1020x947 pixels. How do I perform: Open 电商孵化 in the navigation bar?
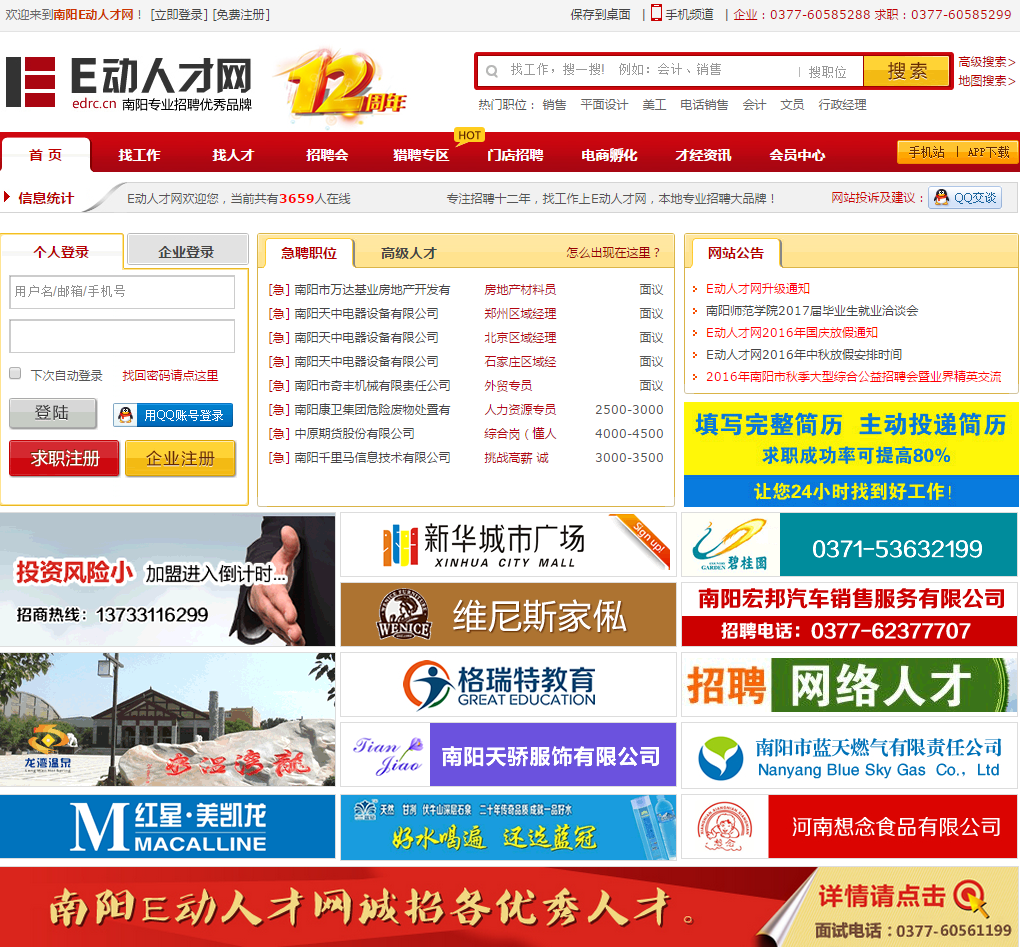[x=609, y=155]
